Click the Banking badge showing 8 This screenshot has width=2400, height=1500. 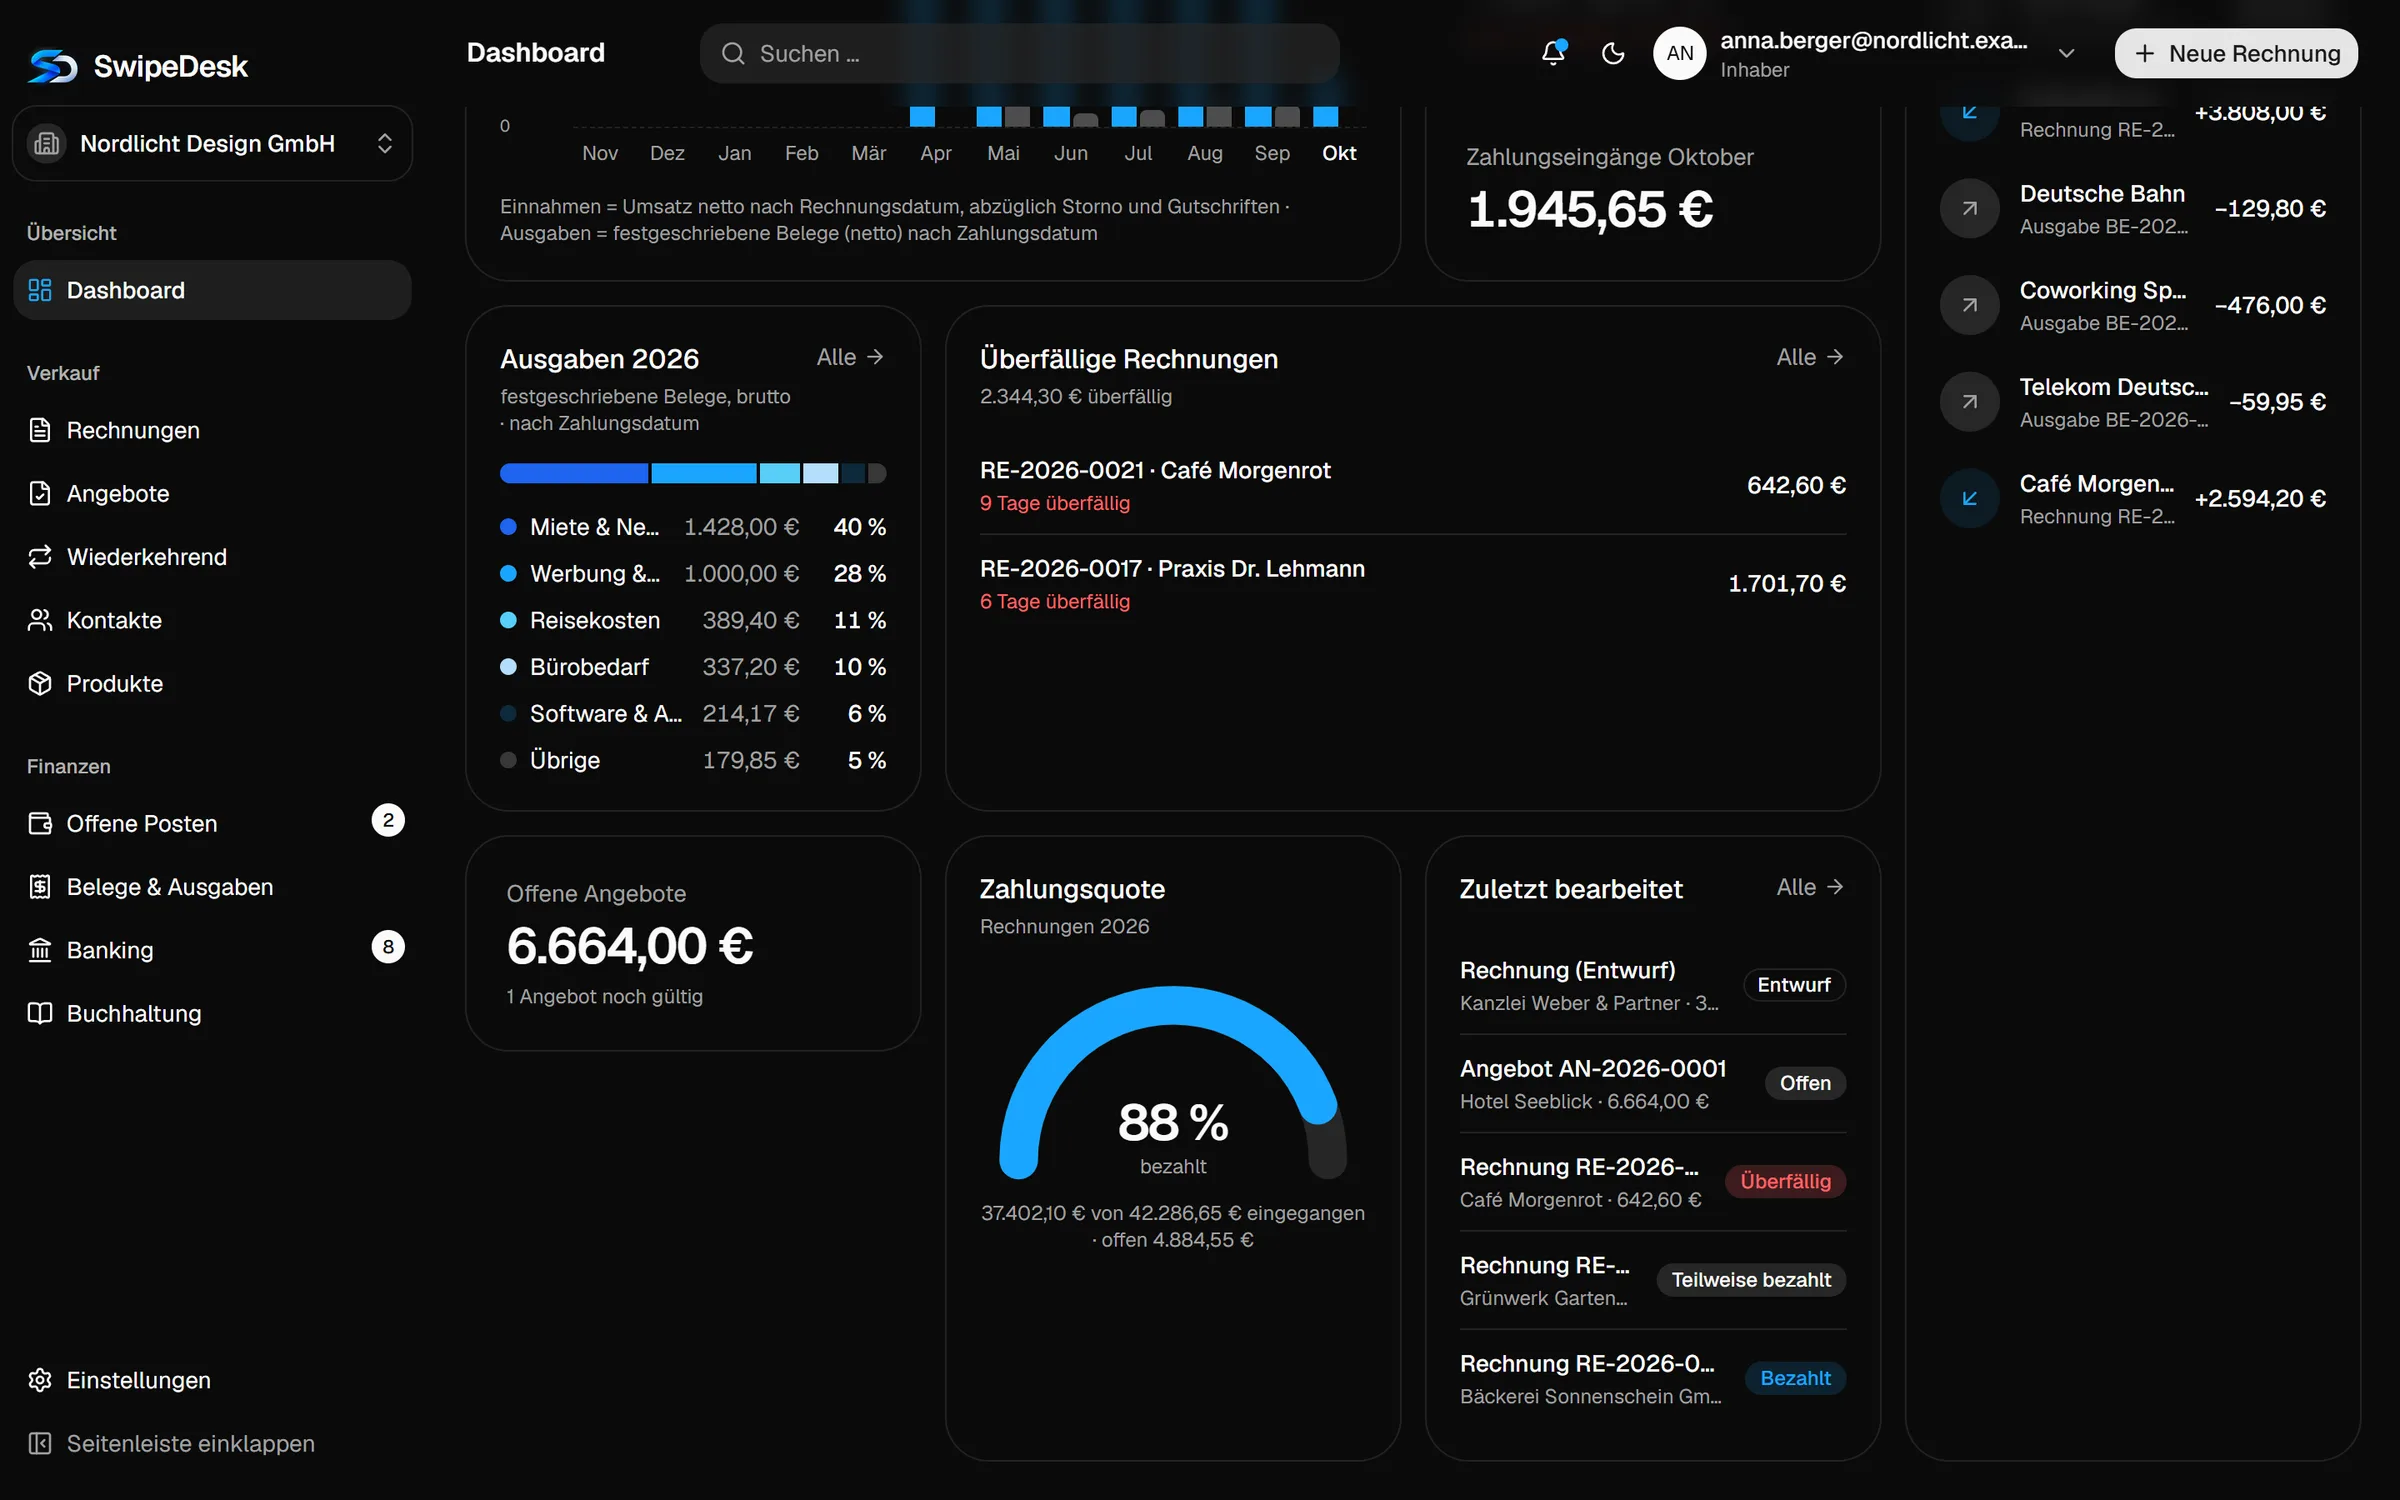click(388, 947)
